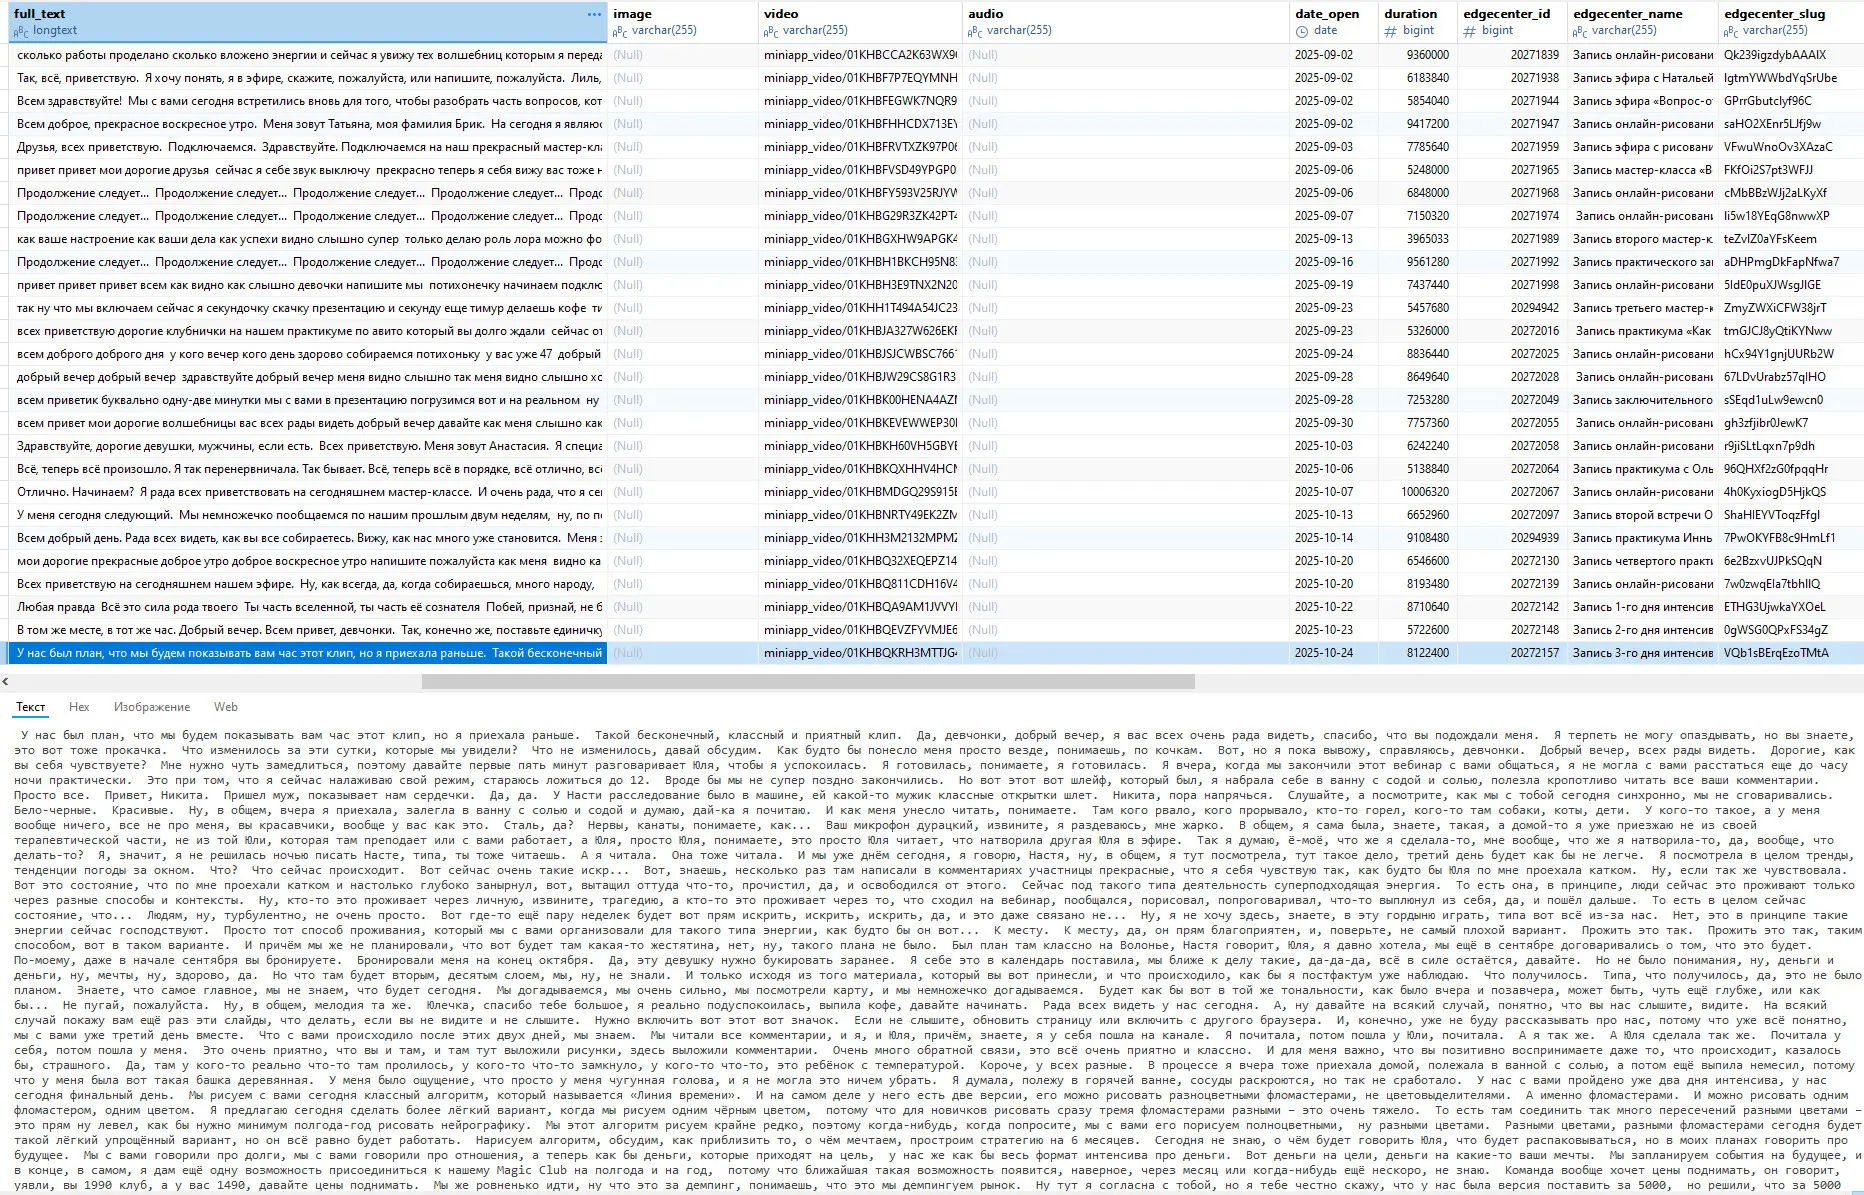
Task: Click the name cell 'Запись 2-го дня интенсив'
Action: click(1642, 630)
